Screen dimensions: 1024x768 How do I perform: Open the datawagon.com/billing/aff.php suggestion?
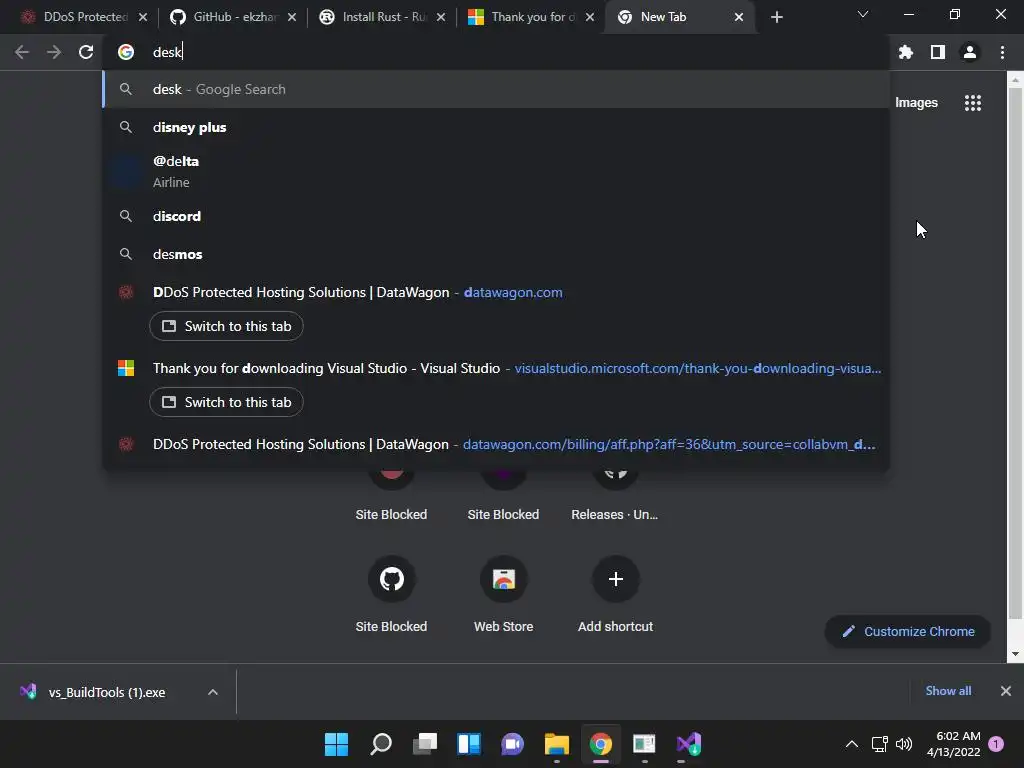coord(496,444)
